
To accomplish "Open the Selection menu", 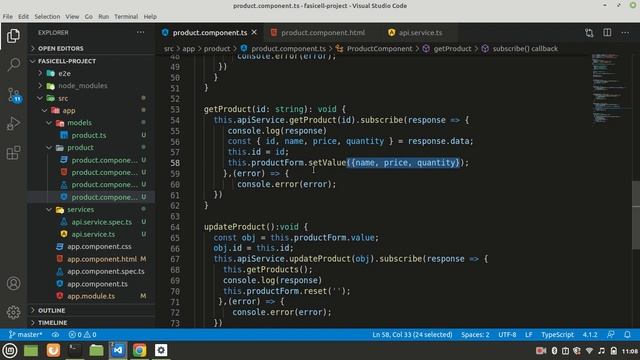I will click(x=47, y=16).
